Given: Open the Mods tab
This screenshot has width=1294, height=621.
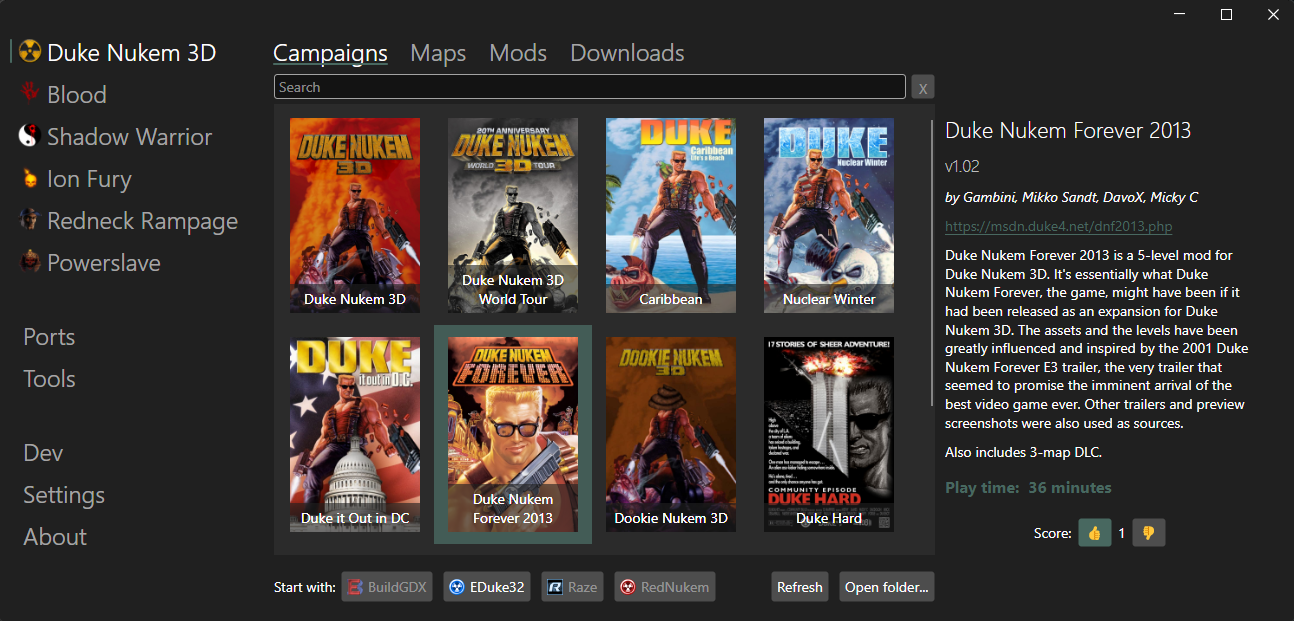Looking at the screenshot, I should click(518, 53).
